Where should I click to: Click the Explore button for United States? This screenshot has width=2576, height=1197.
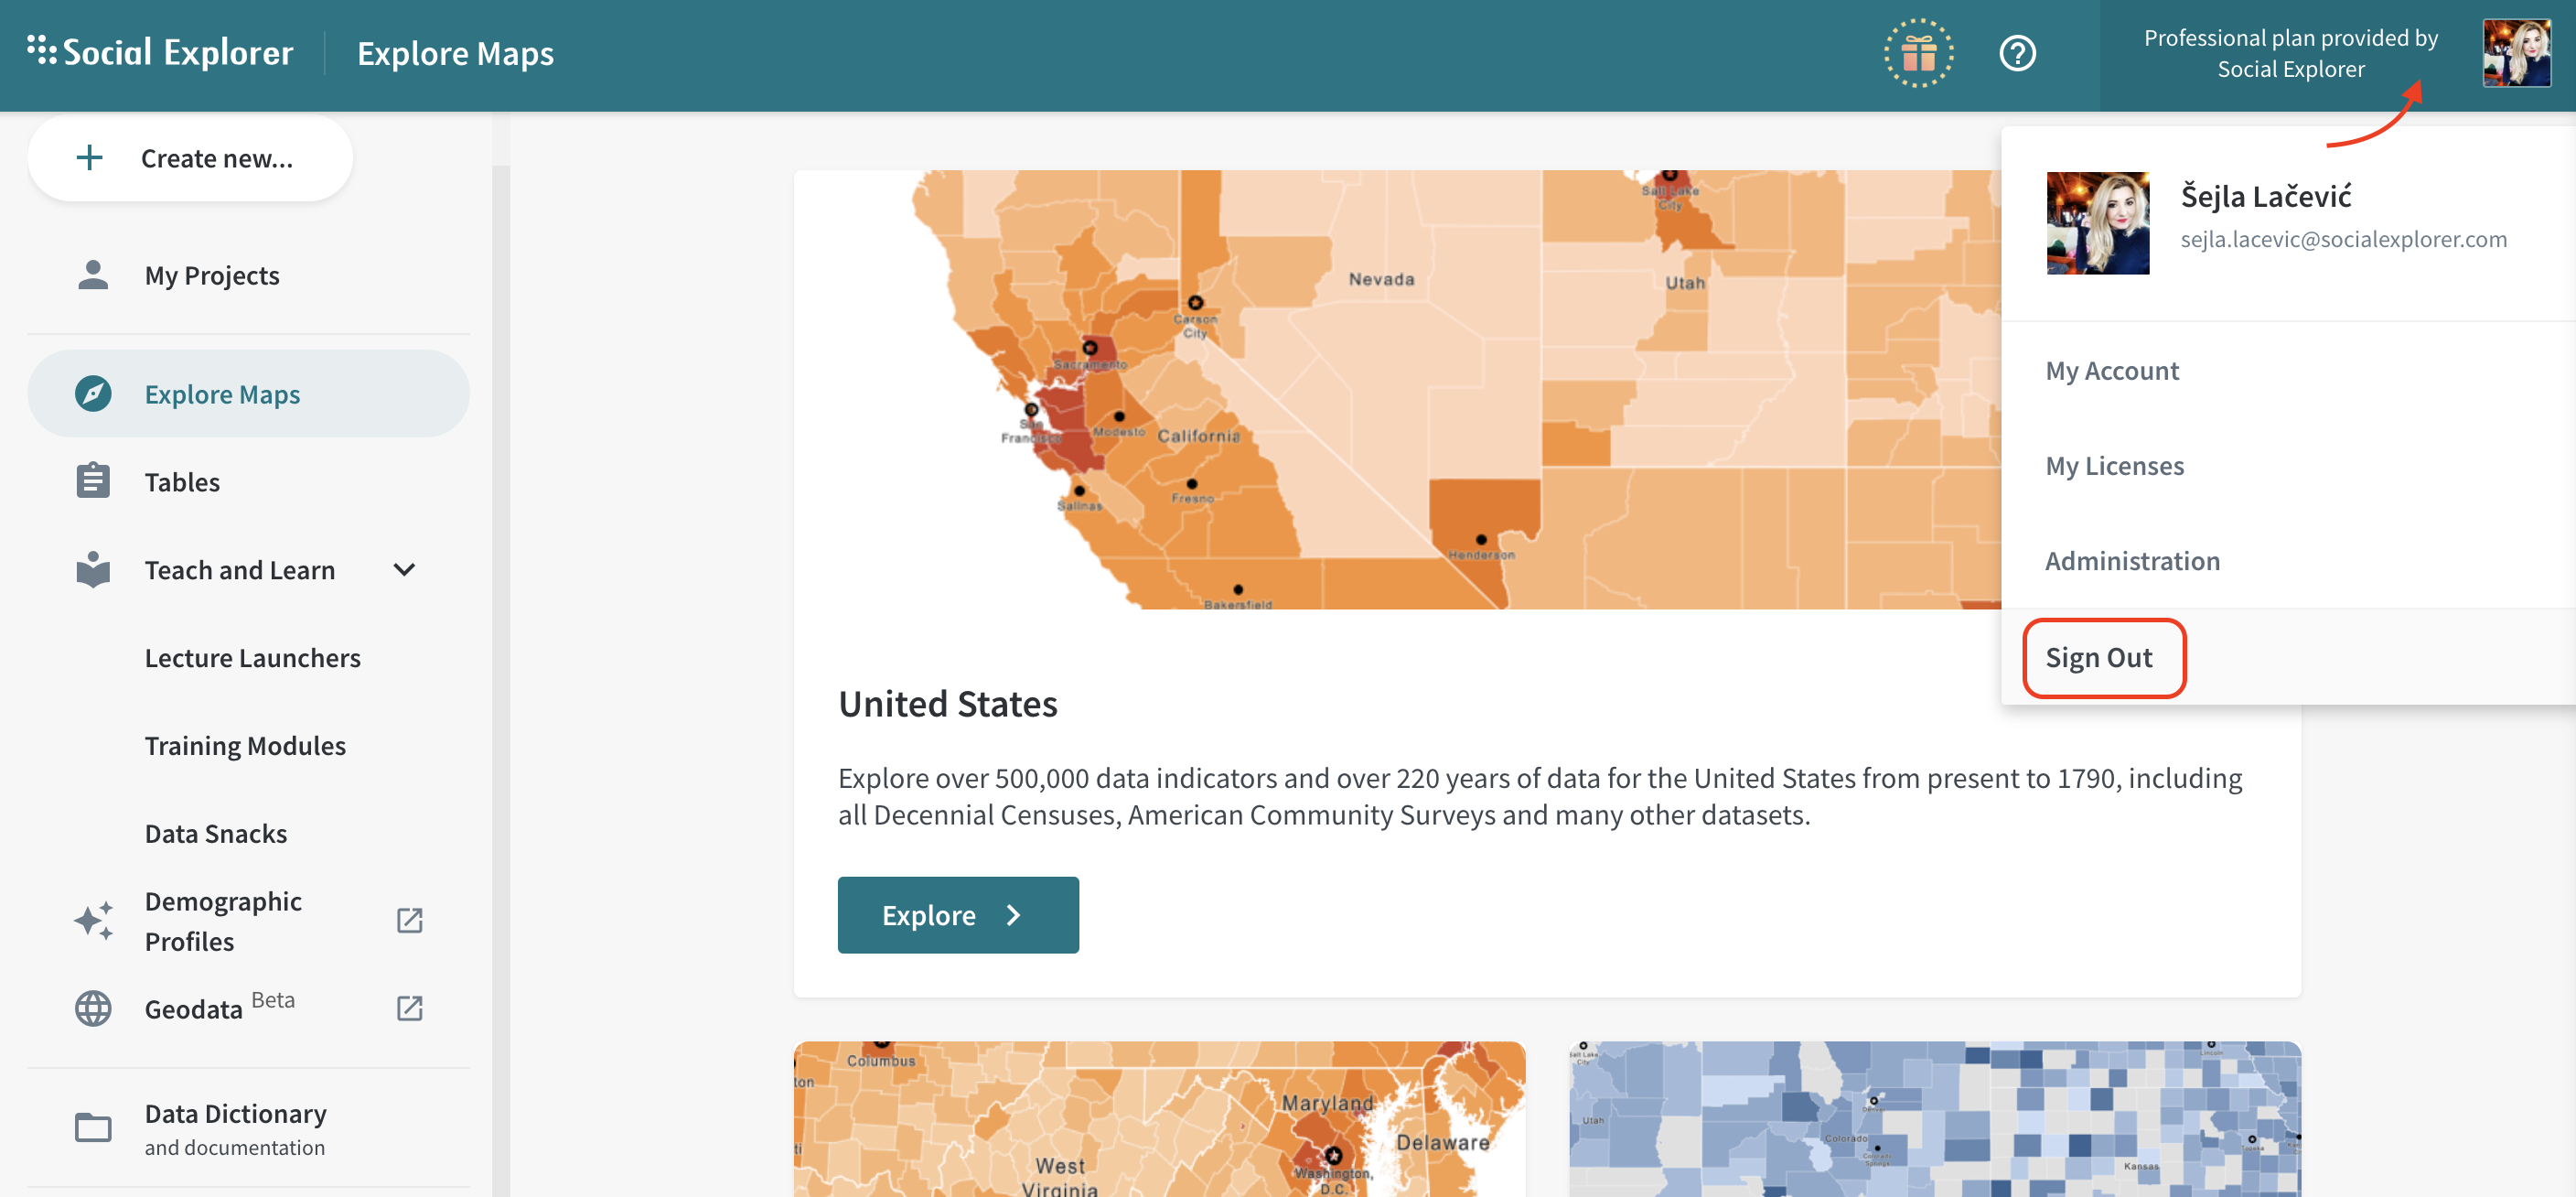[x=957, y=915]
